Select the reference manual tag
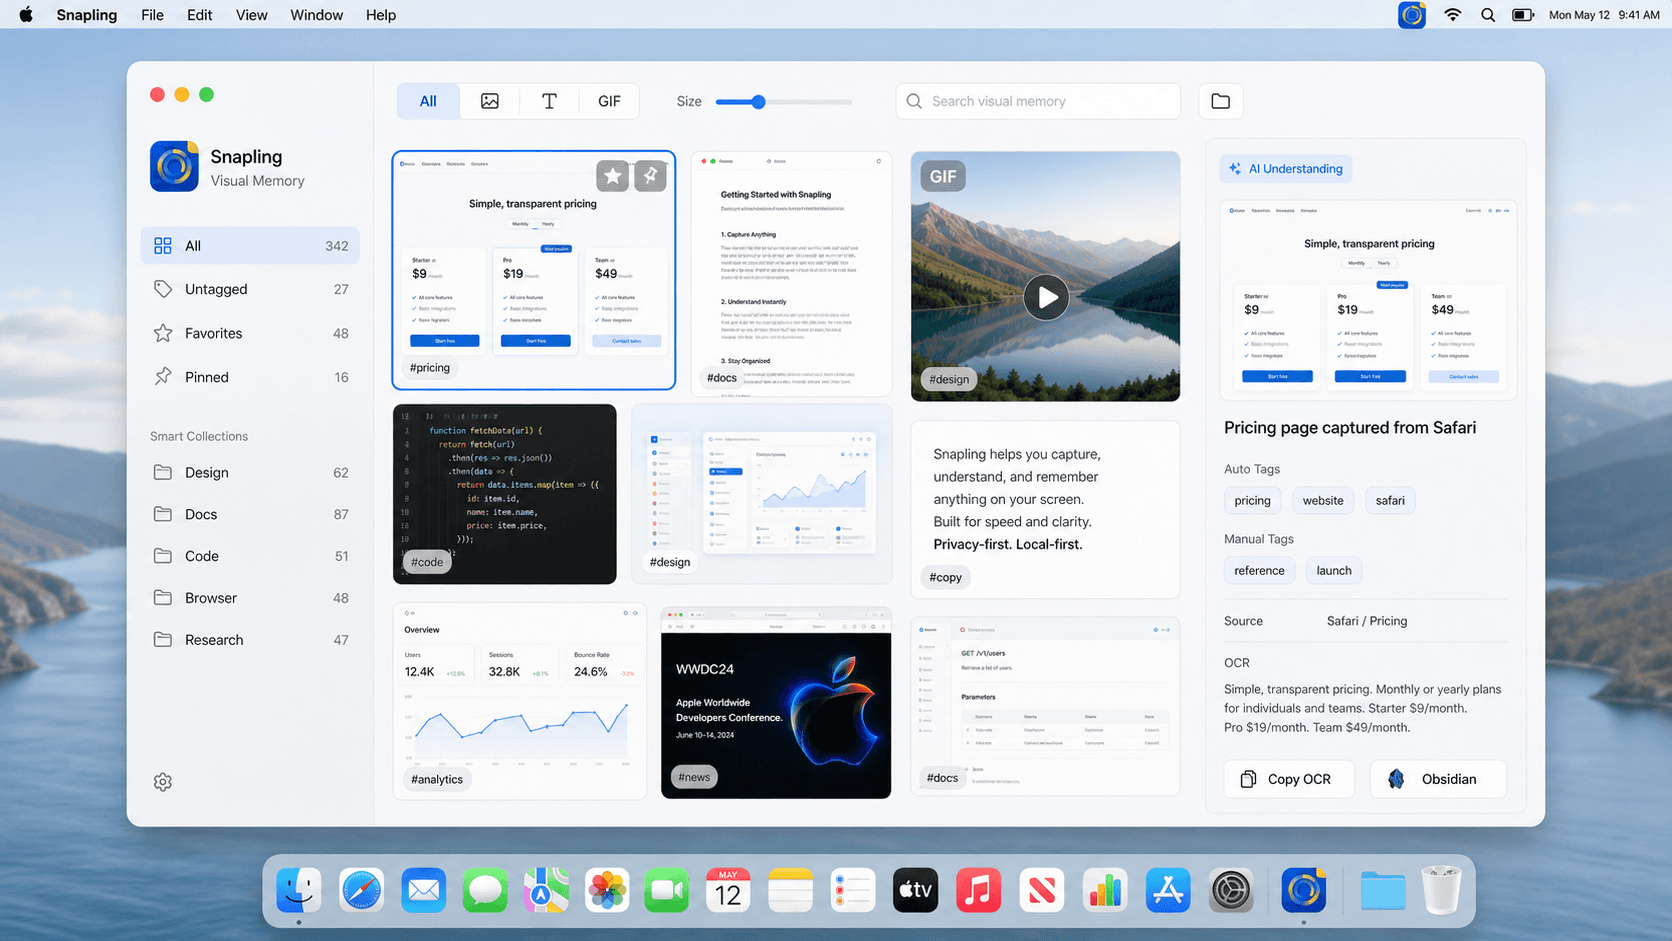1672x941 pixels. click(1259, 570)
